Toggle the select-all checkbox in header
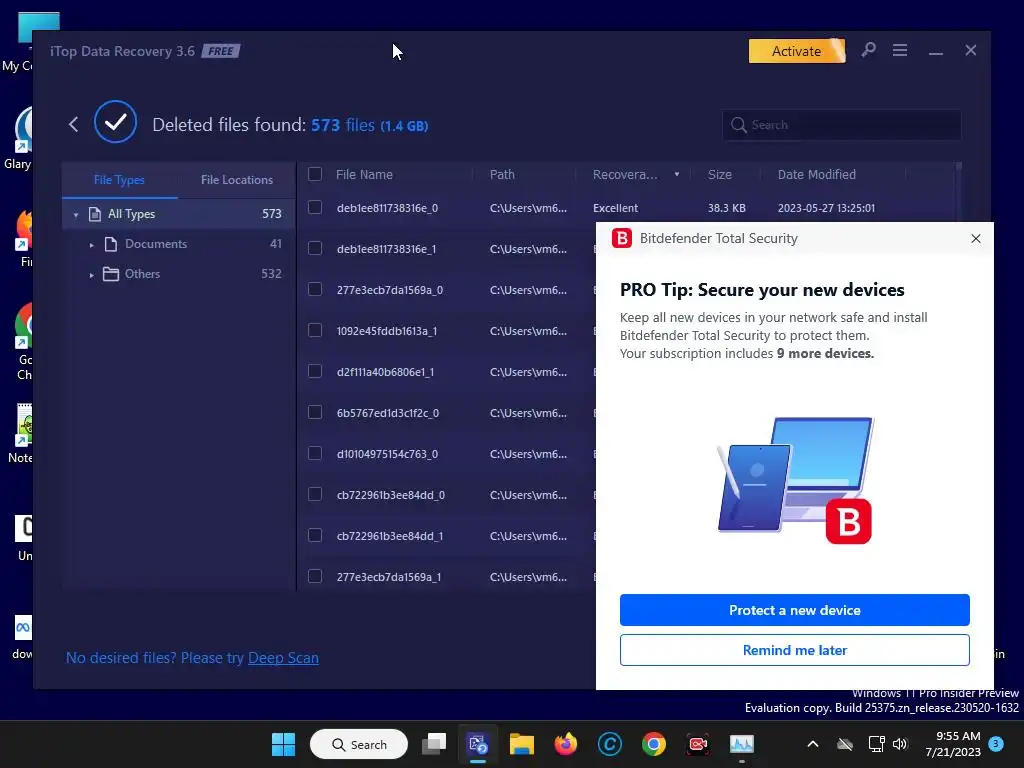1024x768 pixels. (x=315, y=174)
